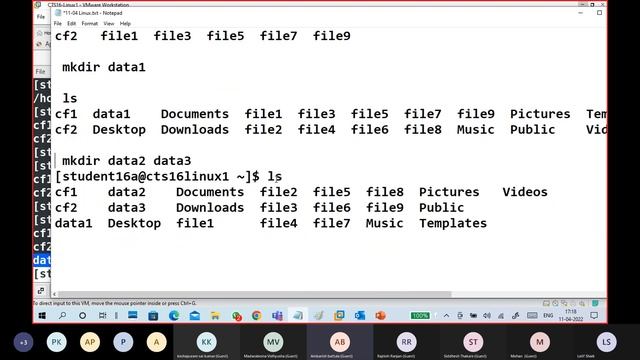Open the clock showing 17:18
Screen dimensions: 640x360
tap(571, 315)
